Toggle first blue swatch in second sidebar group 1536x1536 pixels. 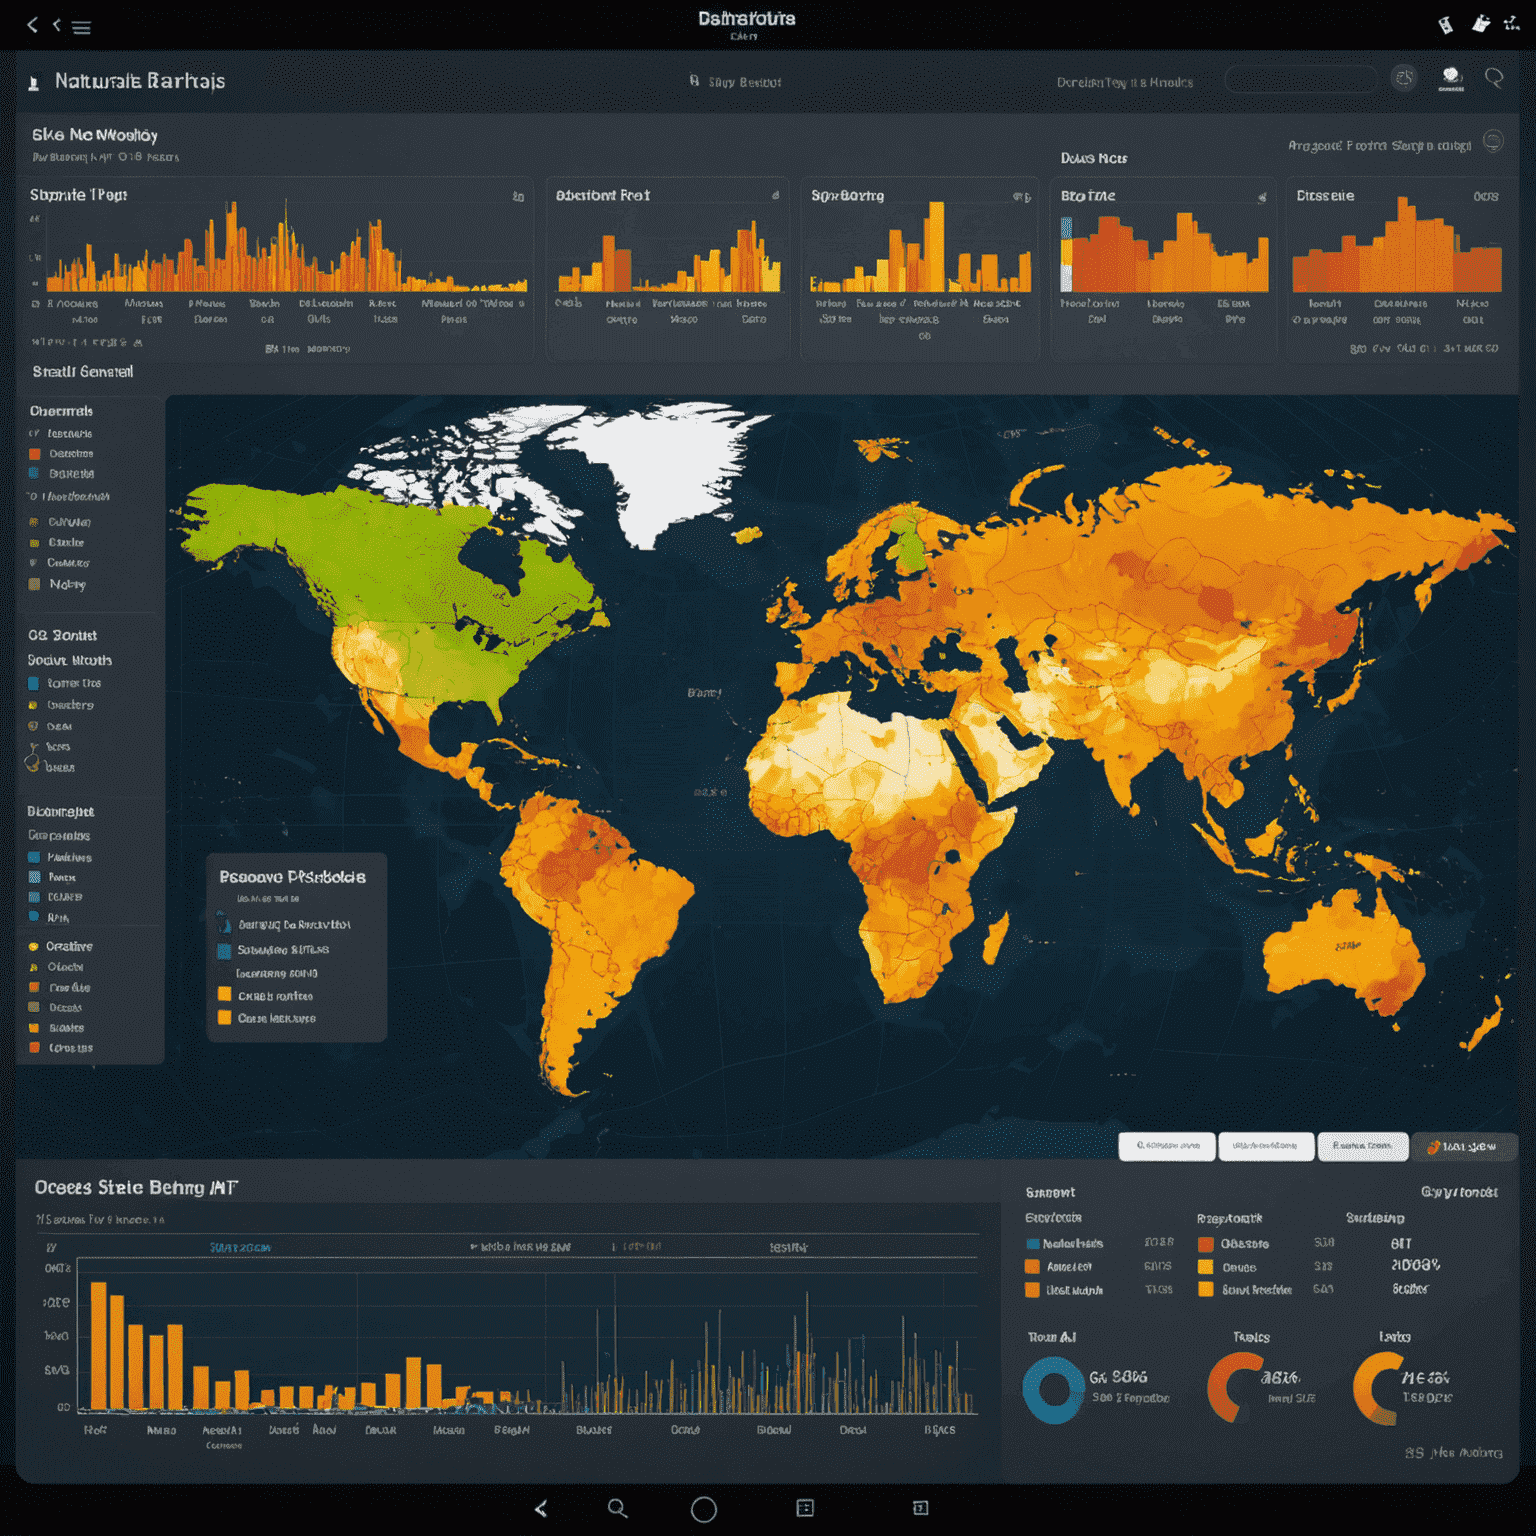pyautogui.click(x=34, y=683)
